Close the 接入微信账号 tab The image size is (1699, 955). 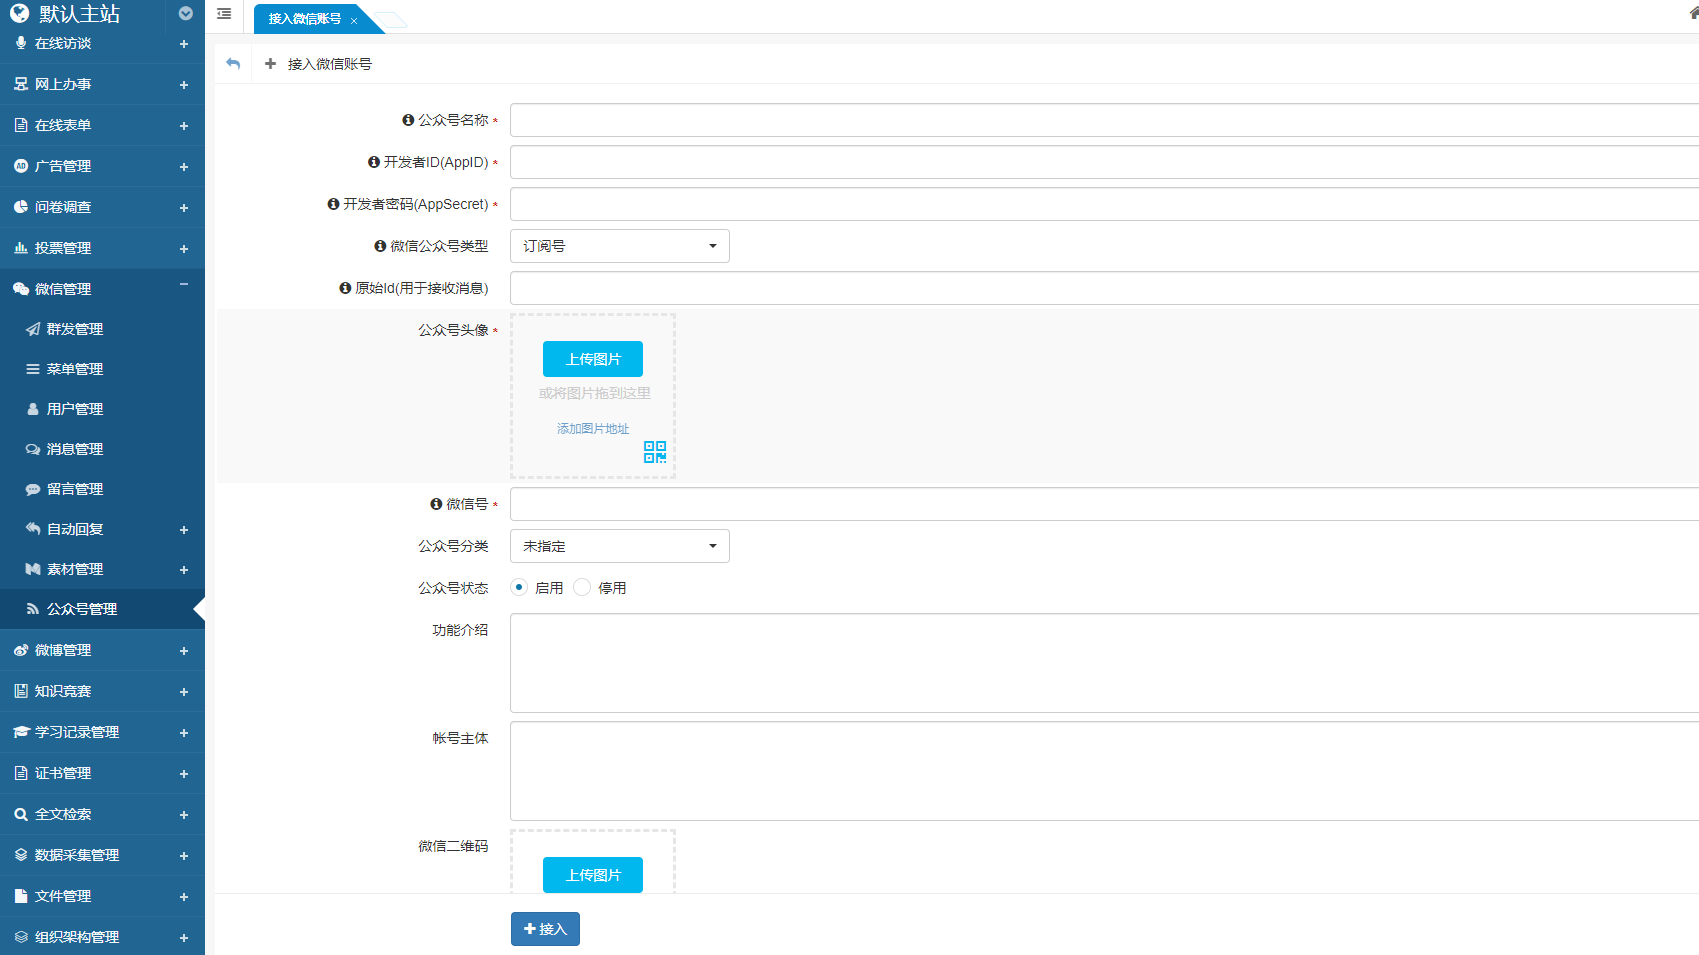pyautogui.click(x=354, y=20)
